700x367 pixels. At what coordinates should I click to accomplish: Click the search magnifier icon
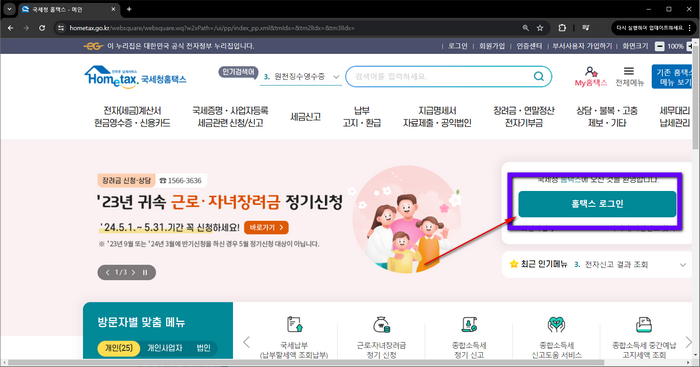[x=539, y=76]
